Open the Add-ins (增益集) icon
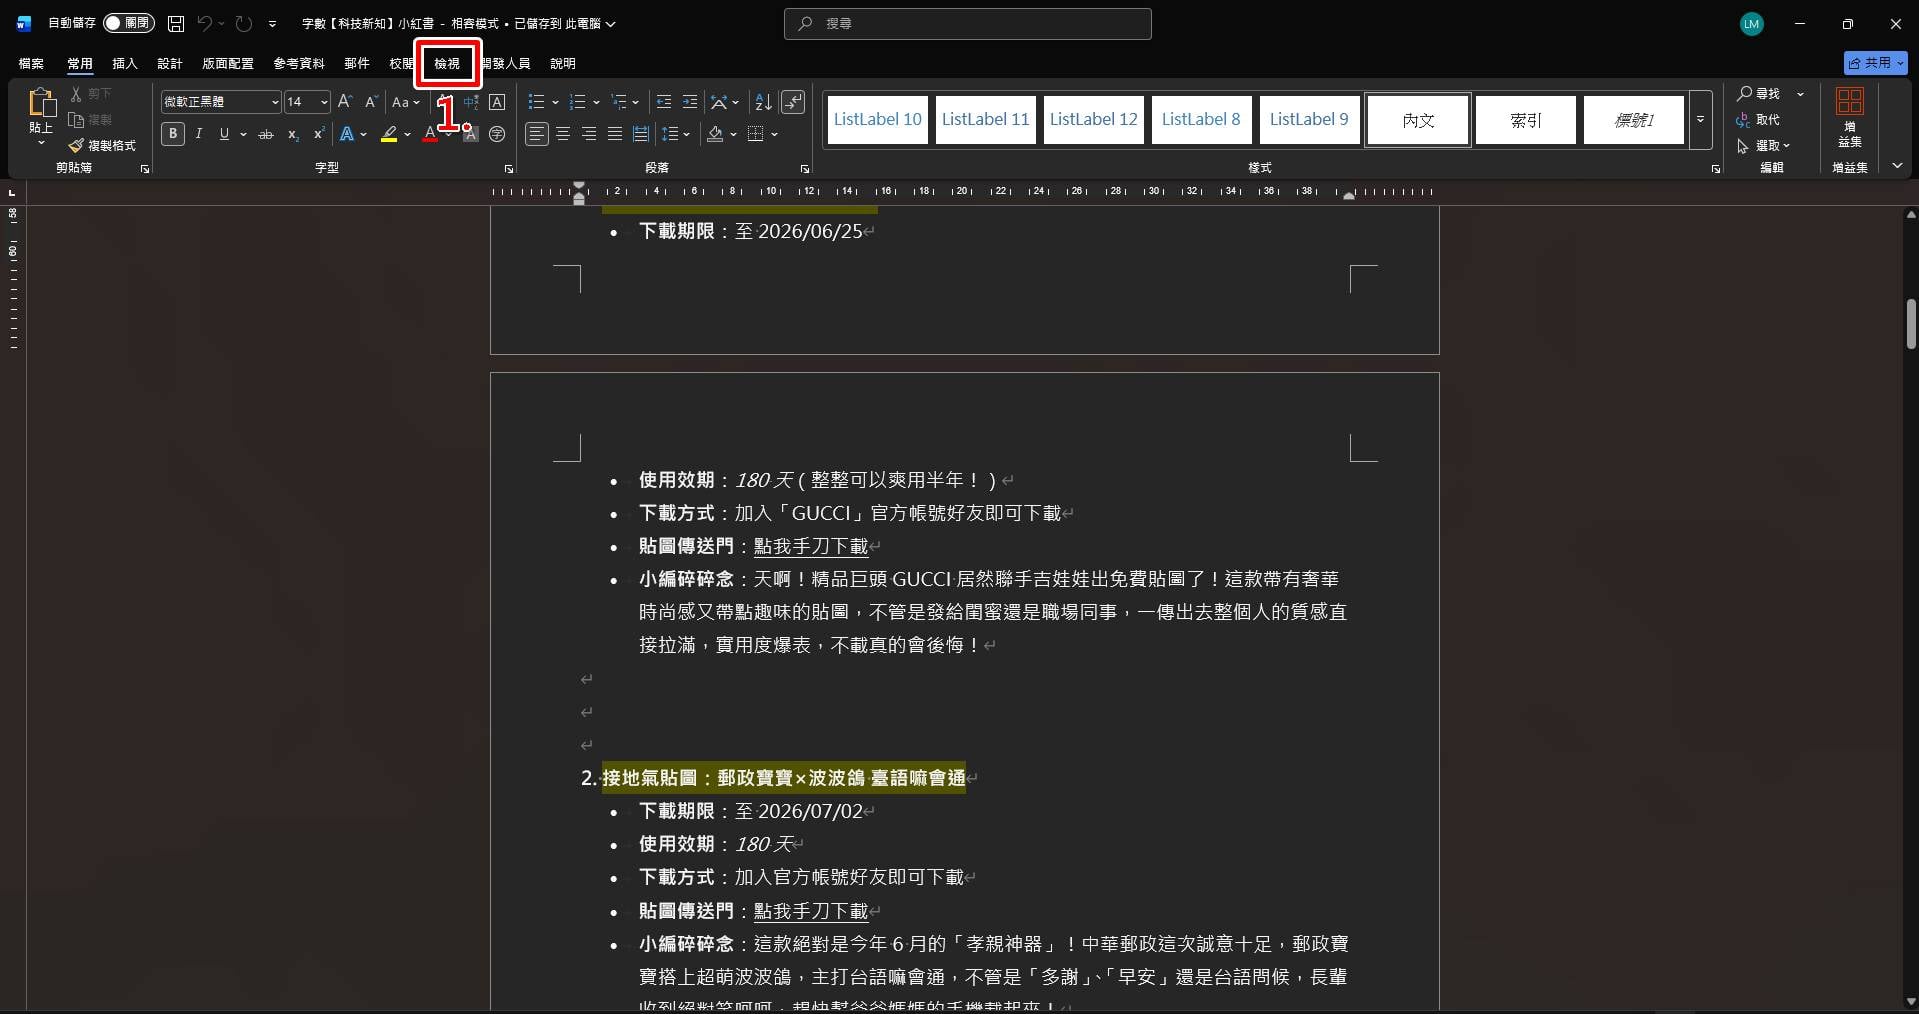 (1849, 117)
